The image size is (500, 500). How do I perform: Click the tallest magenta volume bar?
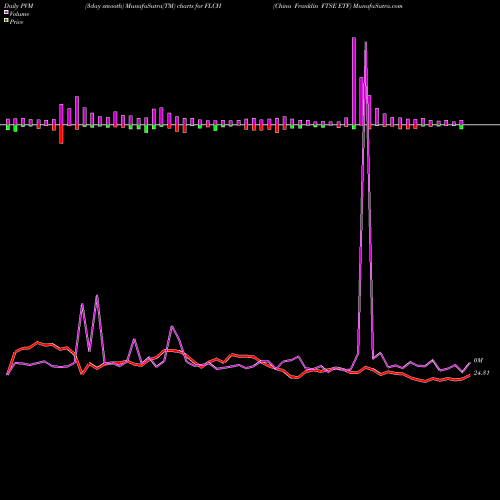(354, 81)
